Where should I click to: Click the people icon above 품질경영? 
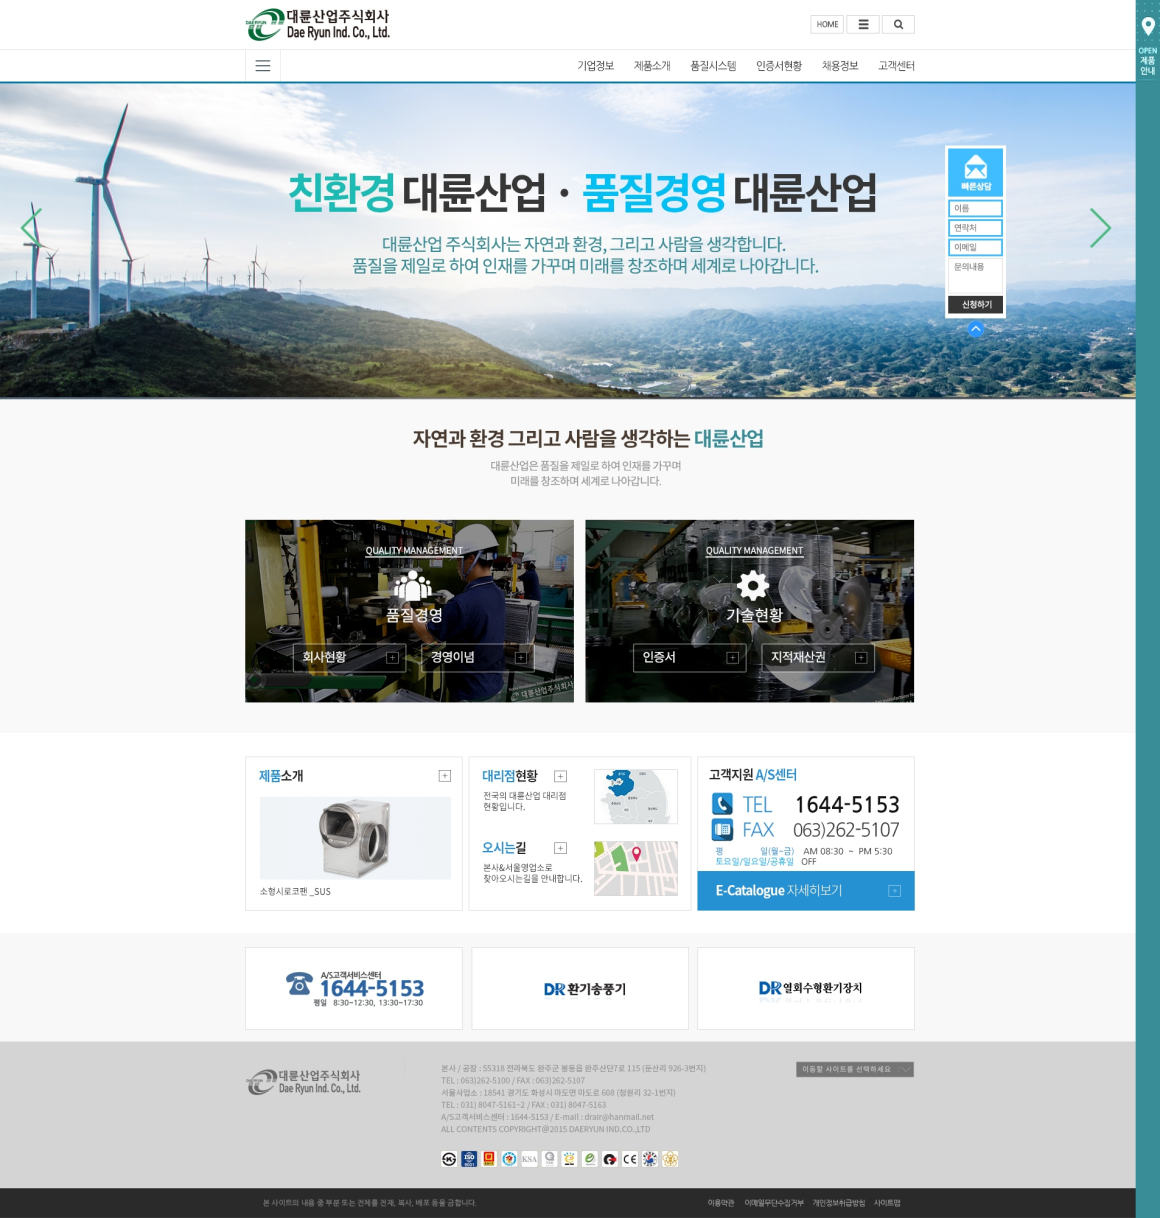(413, 585)
